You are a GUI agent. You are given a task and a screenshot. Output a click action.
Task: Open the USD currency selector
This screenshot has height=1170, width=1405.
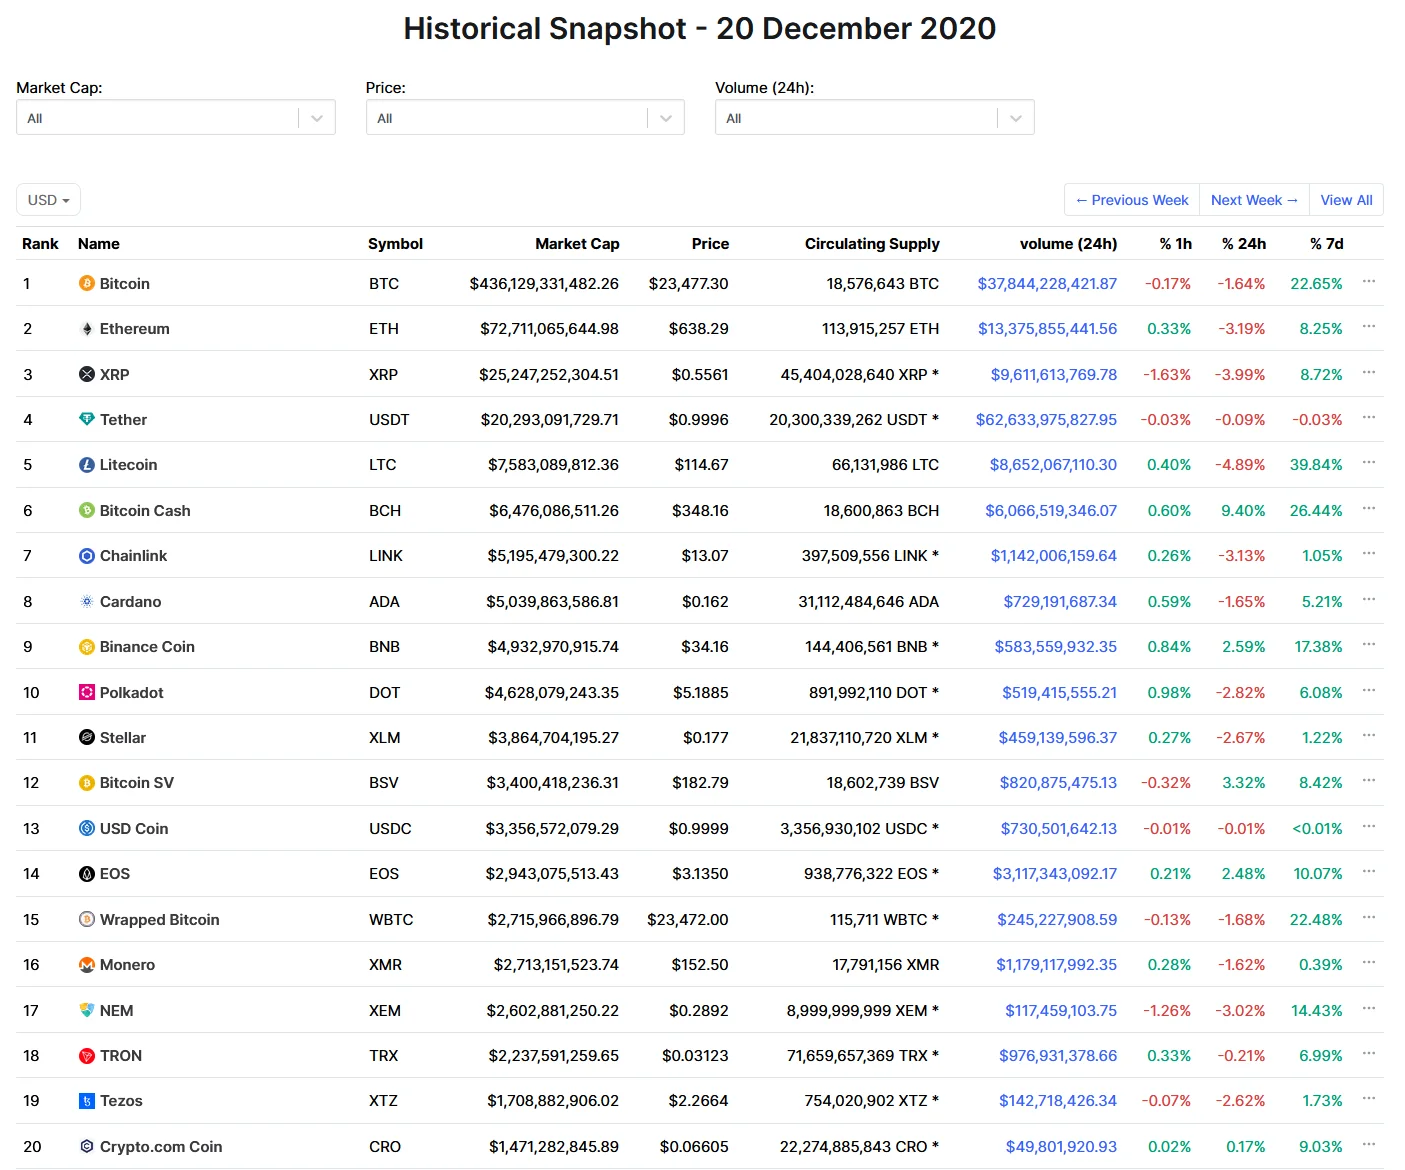coord(48,200)
